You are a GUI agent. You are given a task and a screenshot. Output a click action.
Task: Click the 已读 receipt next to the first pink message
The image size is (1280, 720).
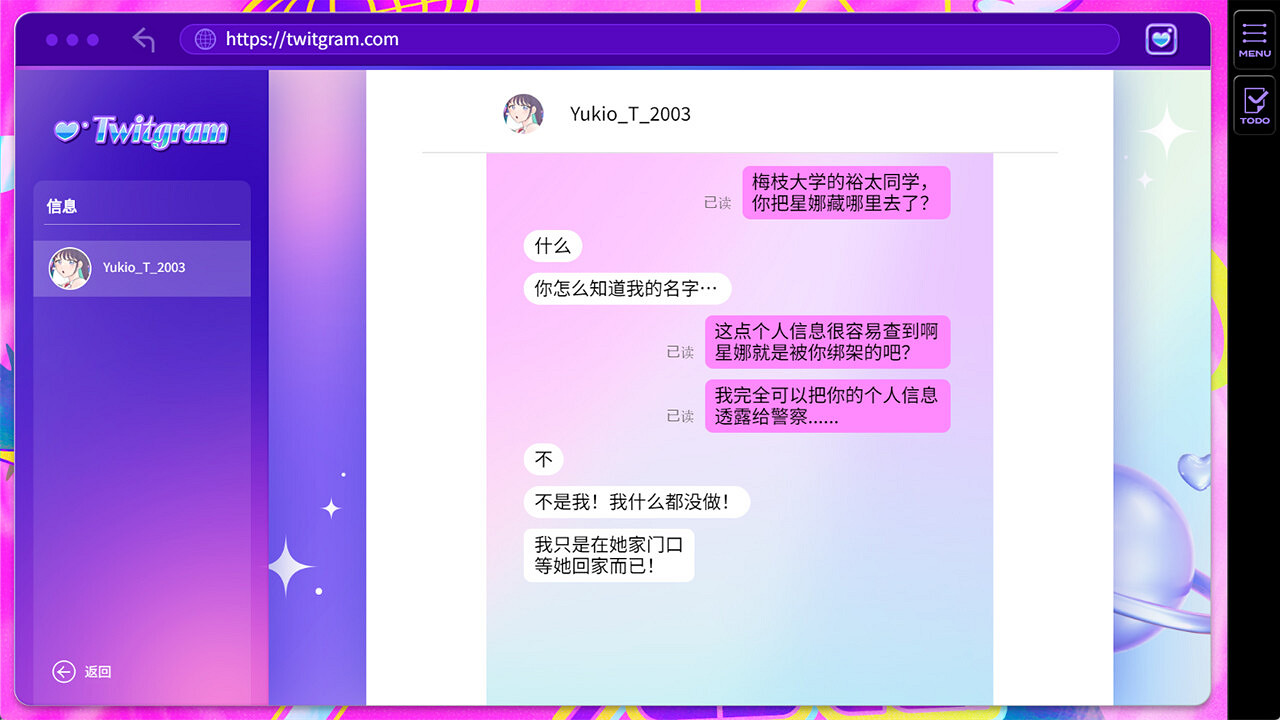[719, 200]
